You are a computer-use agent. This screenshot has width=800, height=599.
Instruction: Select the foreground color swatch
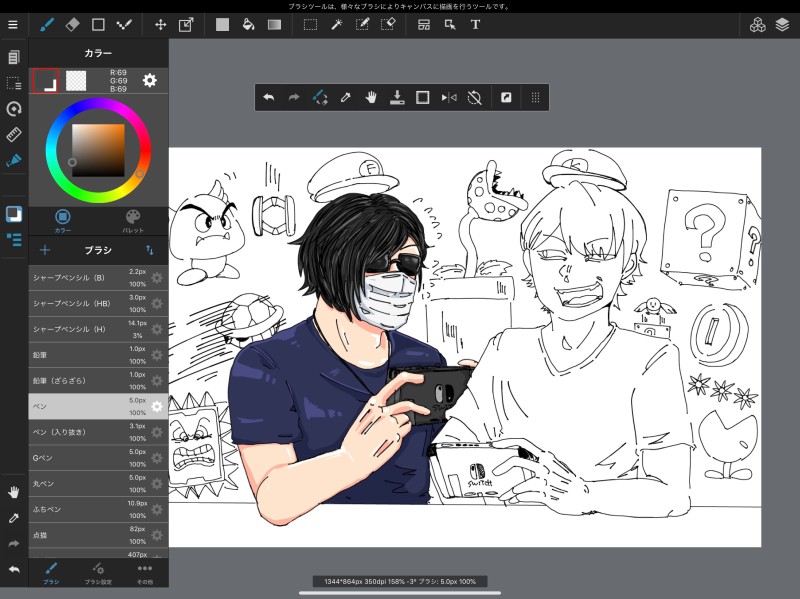pos(45,81)
